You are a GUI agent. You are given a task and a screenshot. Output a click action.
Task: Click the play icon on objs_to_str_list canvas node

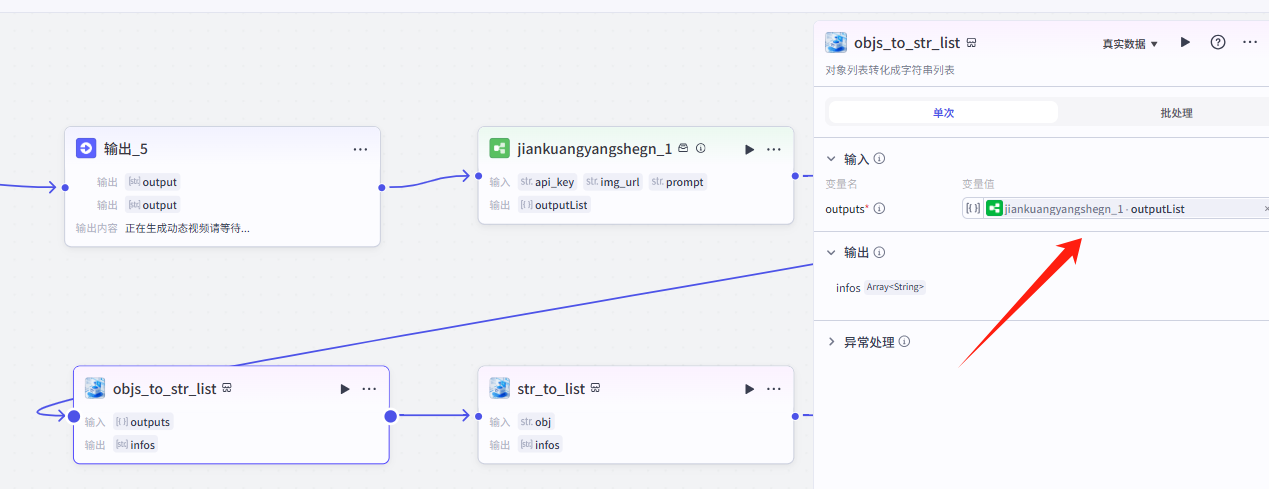coord(345,389)
